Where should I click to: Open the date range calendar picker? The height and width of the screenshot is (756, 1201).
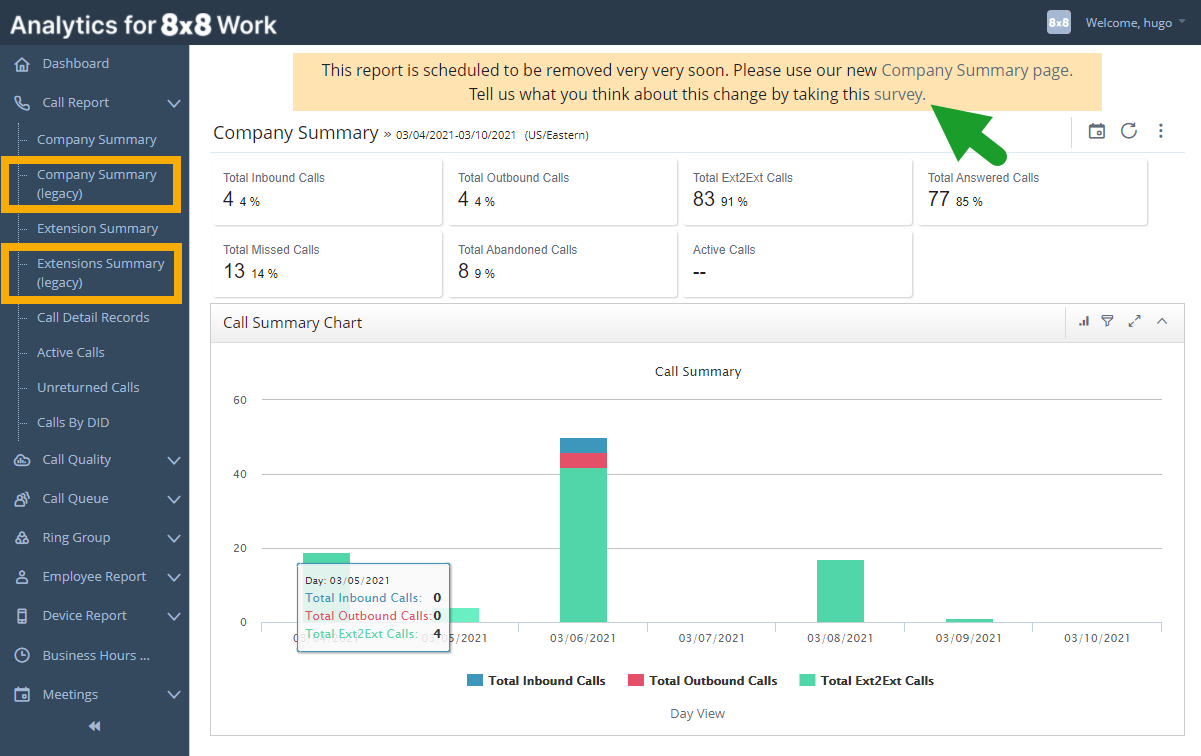pos(1096,131)
